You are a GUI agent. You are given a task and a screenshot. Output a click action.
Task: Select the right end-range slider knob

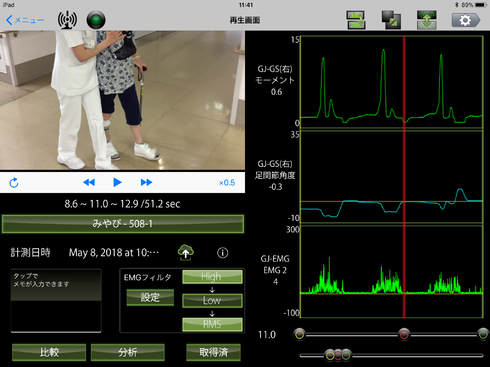pyautogui.click(x=483, y=334)
